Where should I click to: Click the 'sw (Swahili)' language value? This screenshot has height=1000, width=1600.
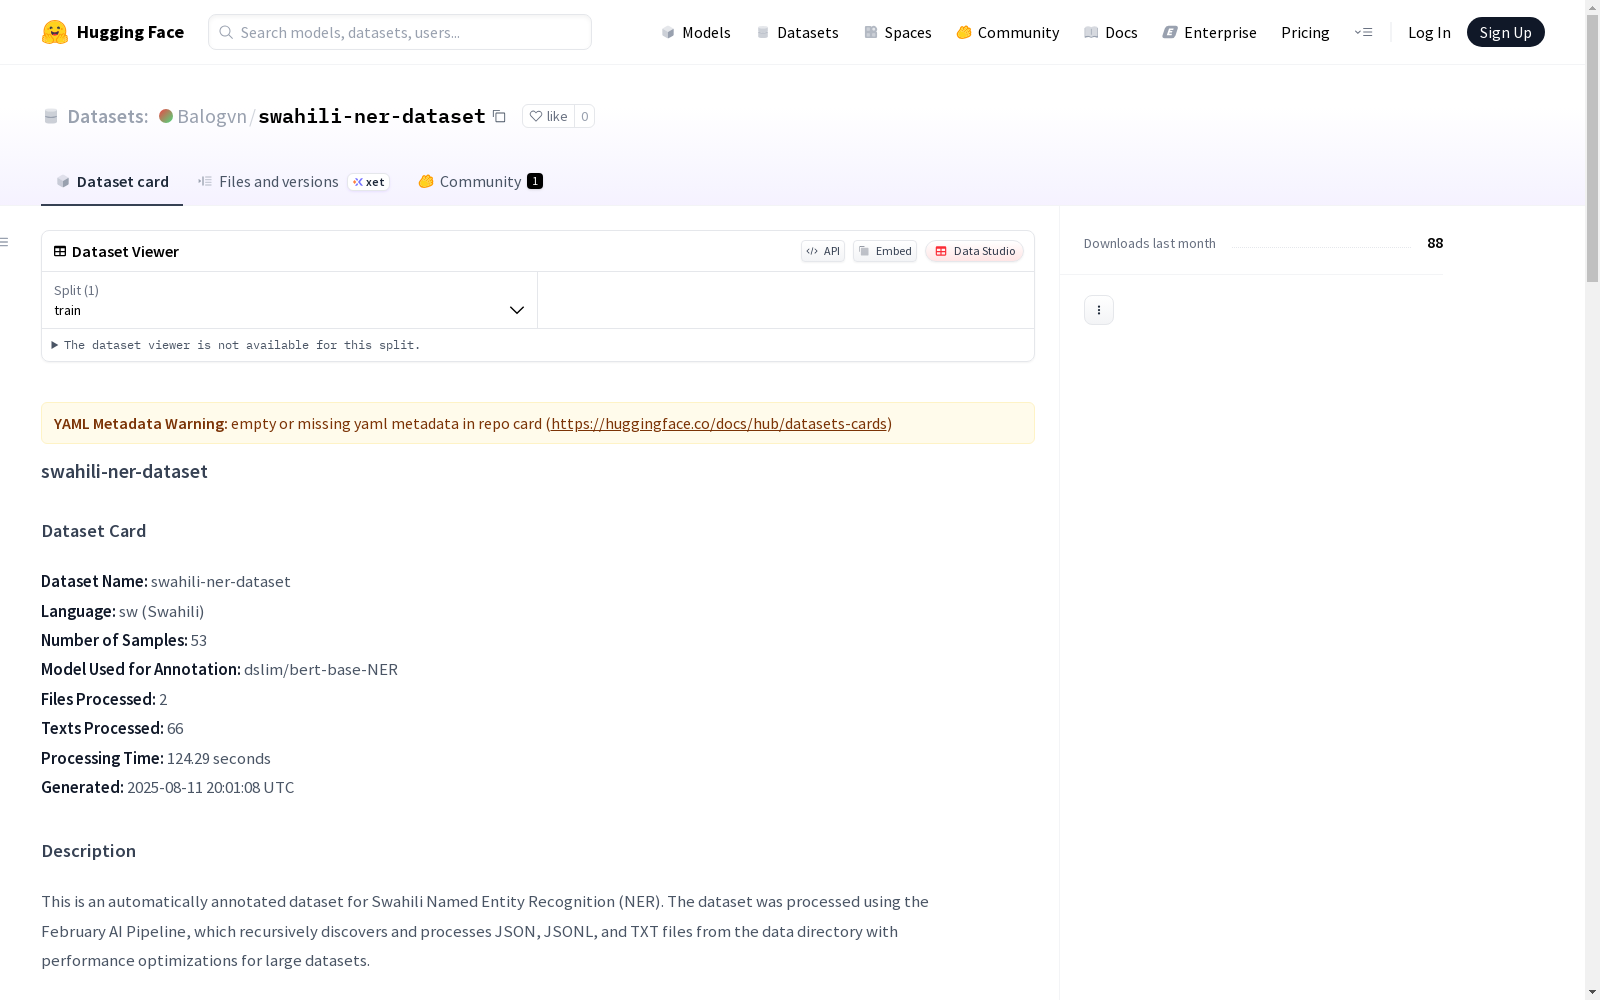click(x=162, y=611)
